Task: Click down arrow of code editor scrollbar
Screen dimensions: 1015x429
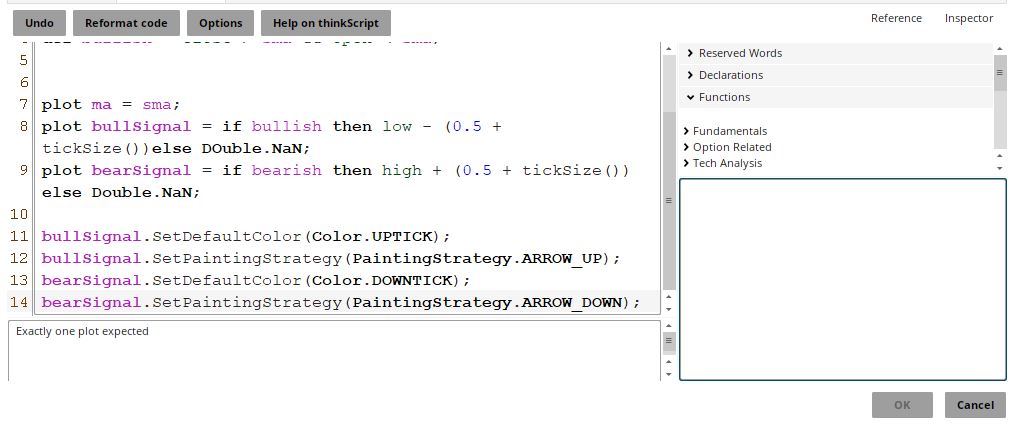Action: click(669, 309)
